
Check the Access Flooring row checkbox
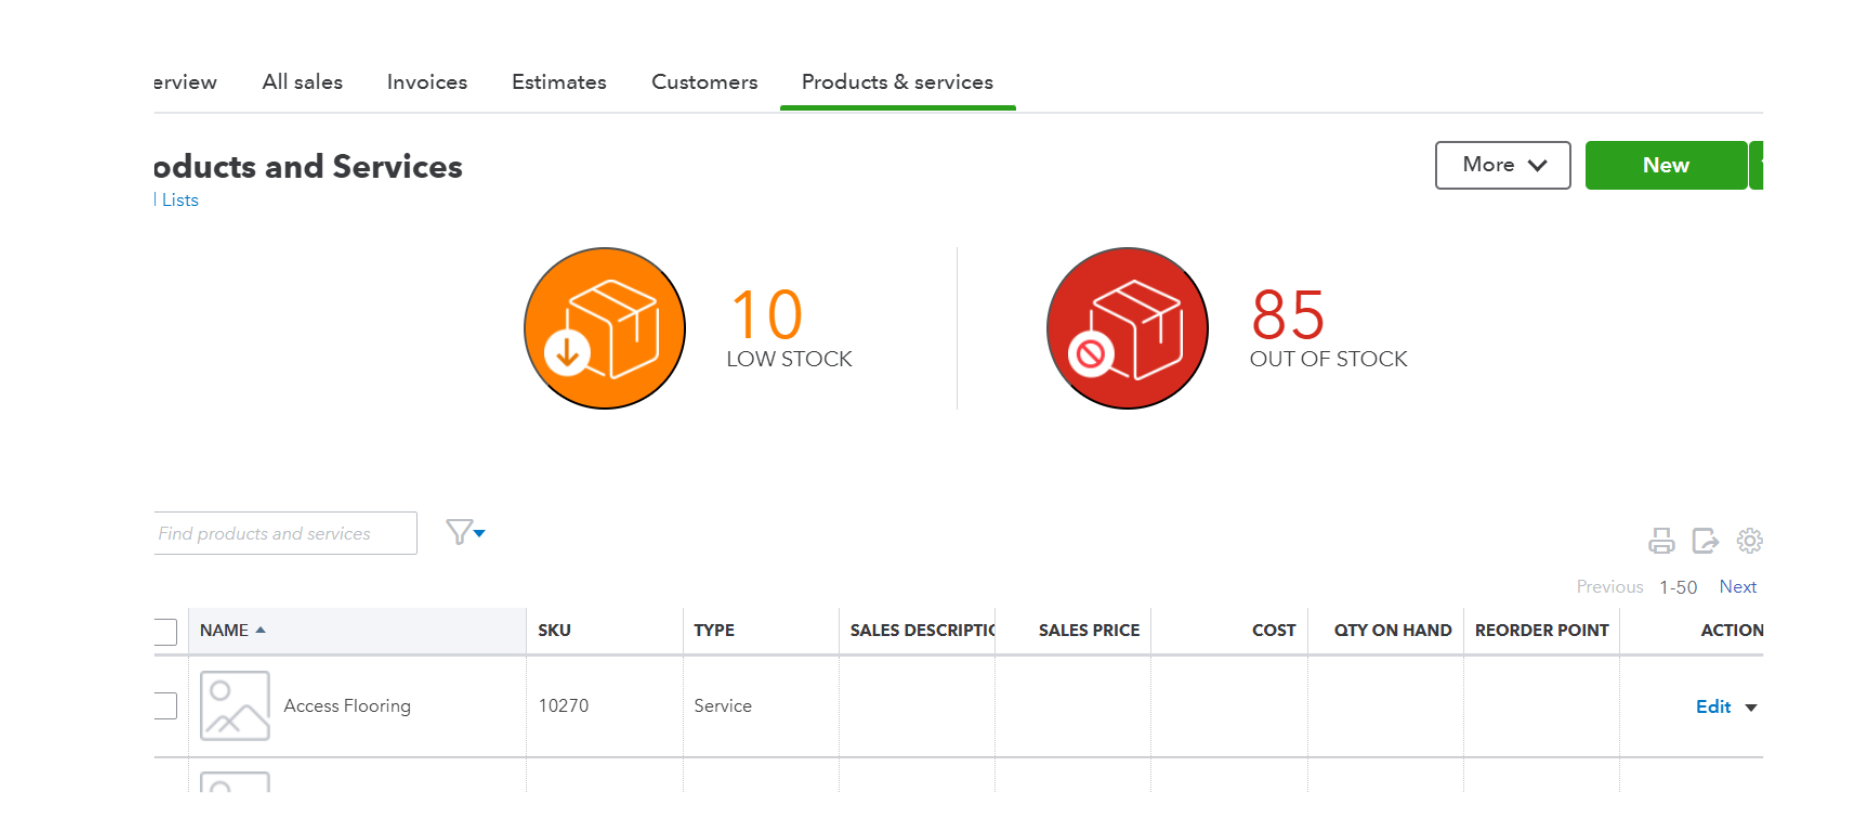[x=166, y=706]
